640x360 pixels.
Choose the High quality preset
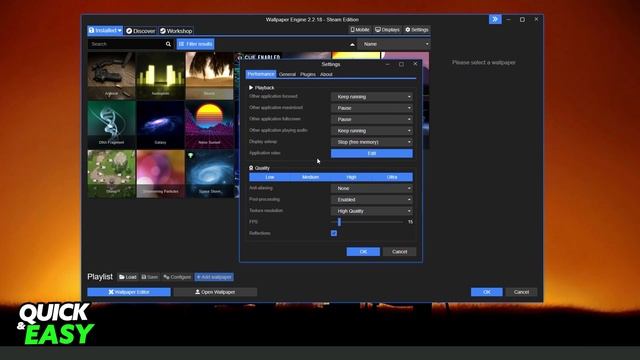click(x=351, y=177)
